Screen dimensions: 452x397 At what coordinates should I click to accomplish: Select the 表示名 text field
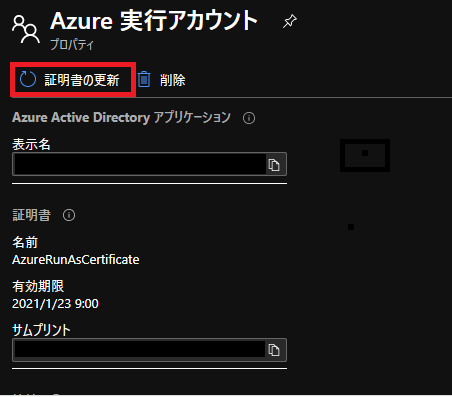(x=149, y=164)
